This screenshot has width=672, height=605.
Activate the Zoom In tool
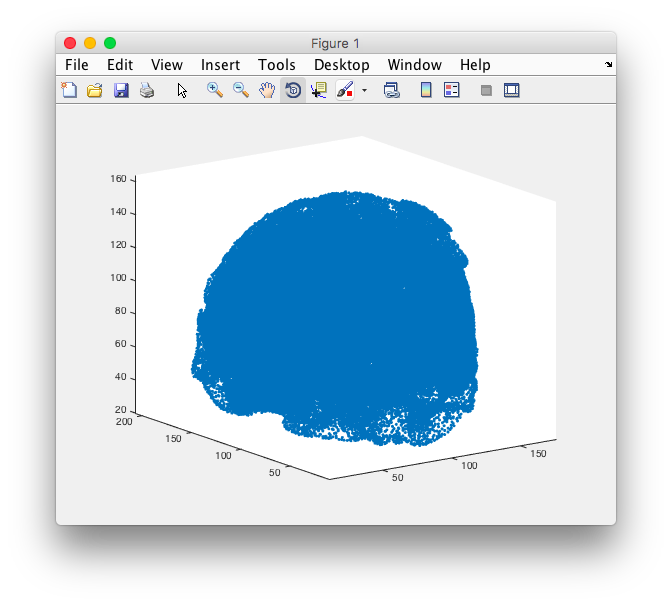215,90
